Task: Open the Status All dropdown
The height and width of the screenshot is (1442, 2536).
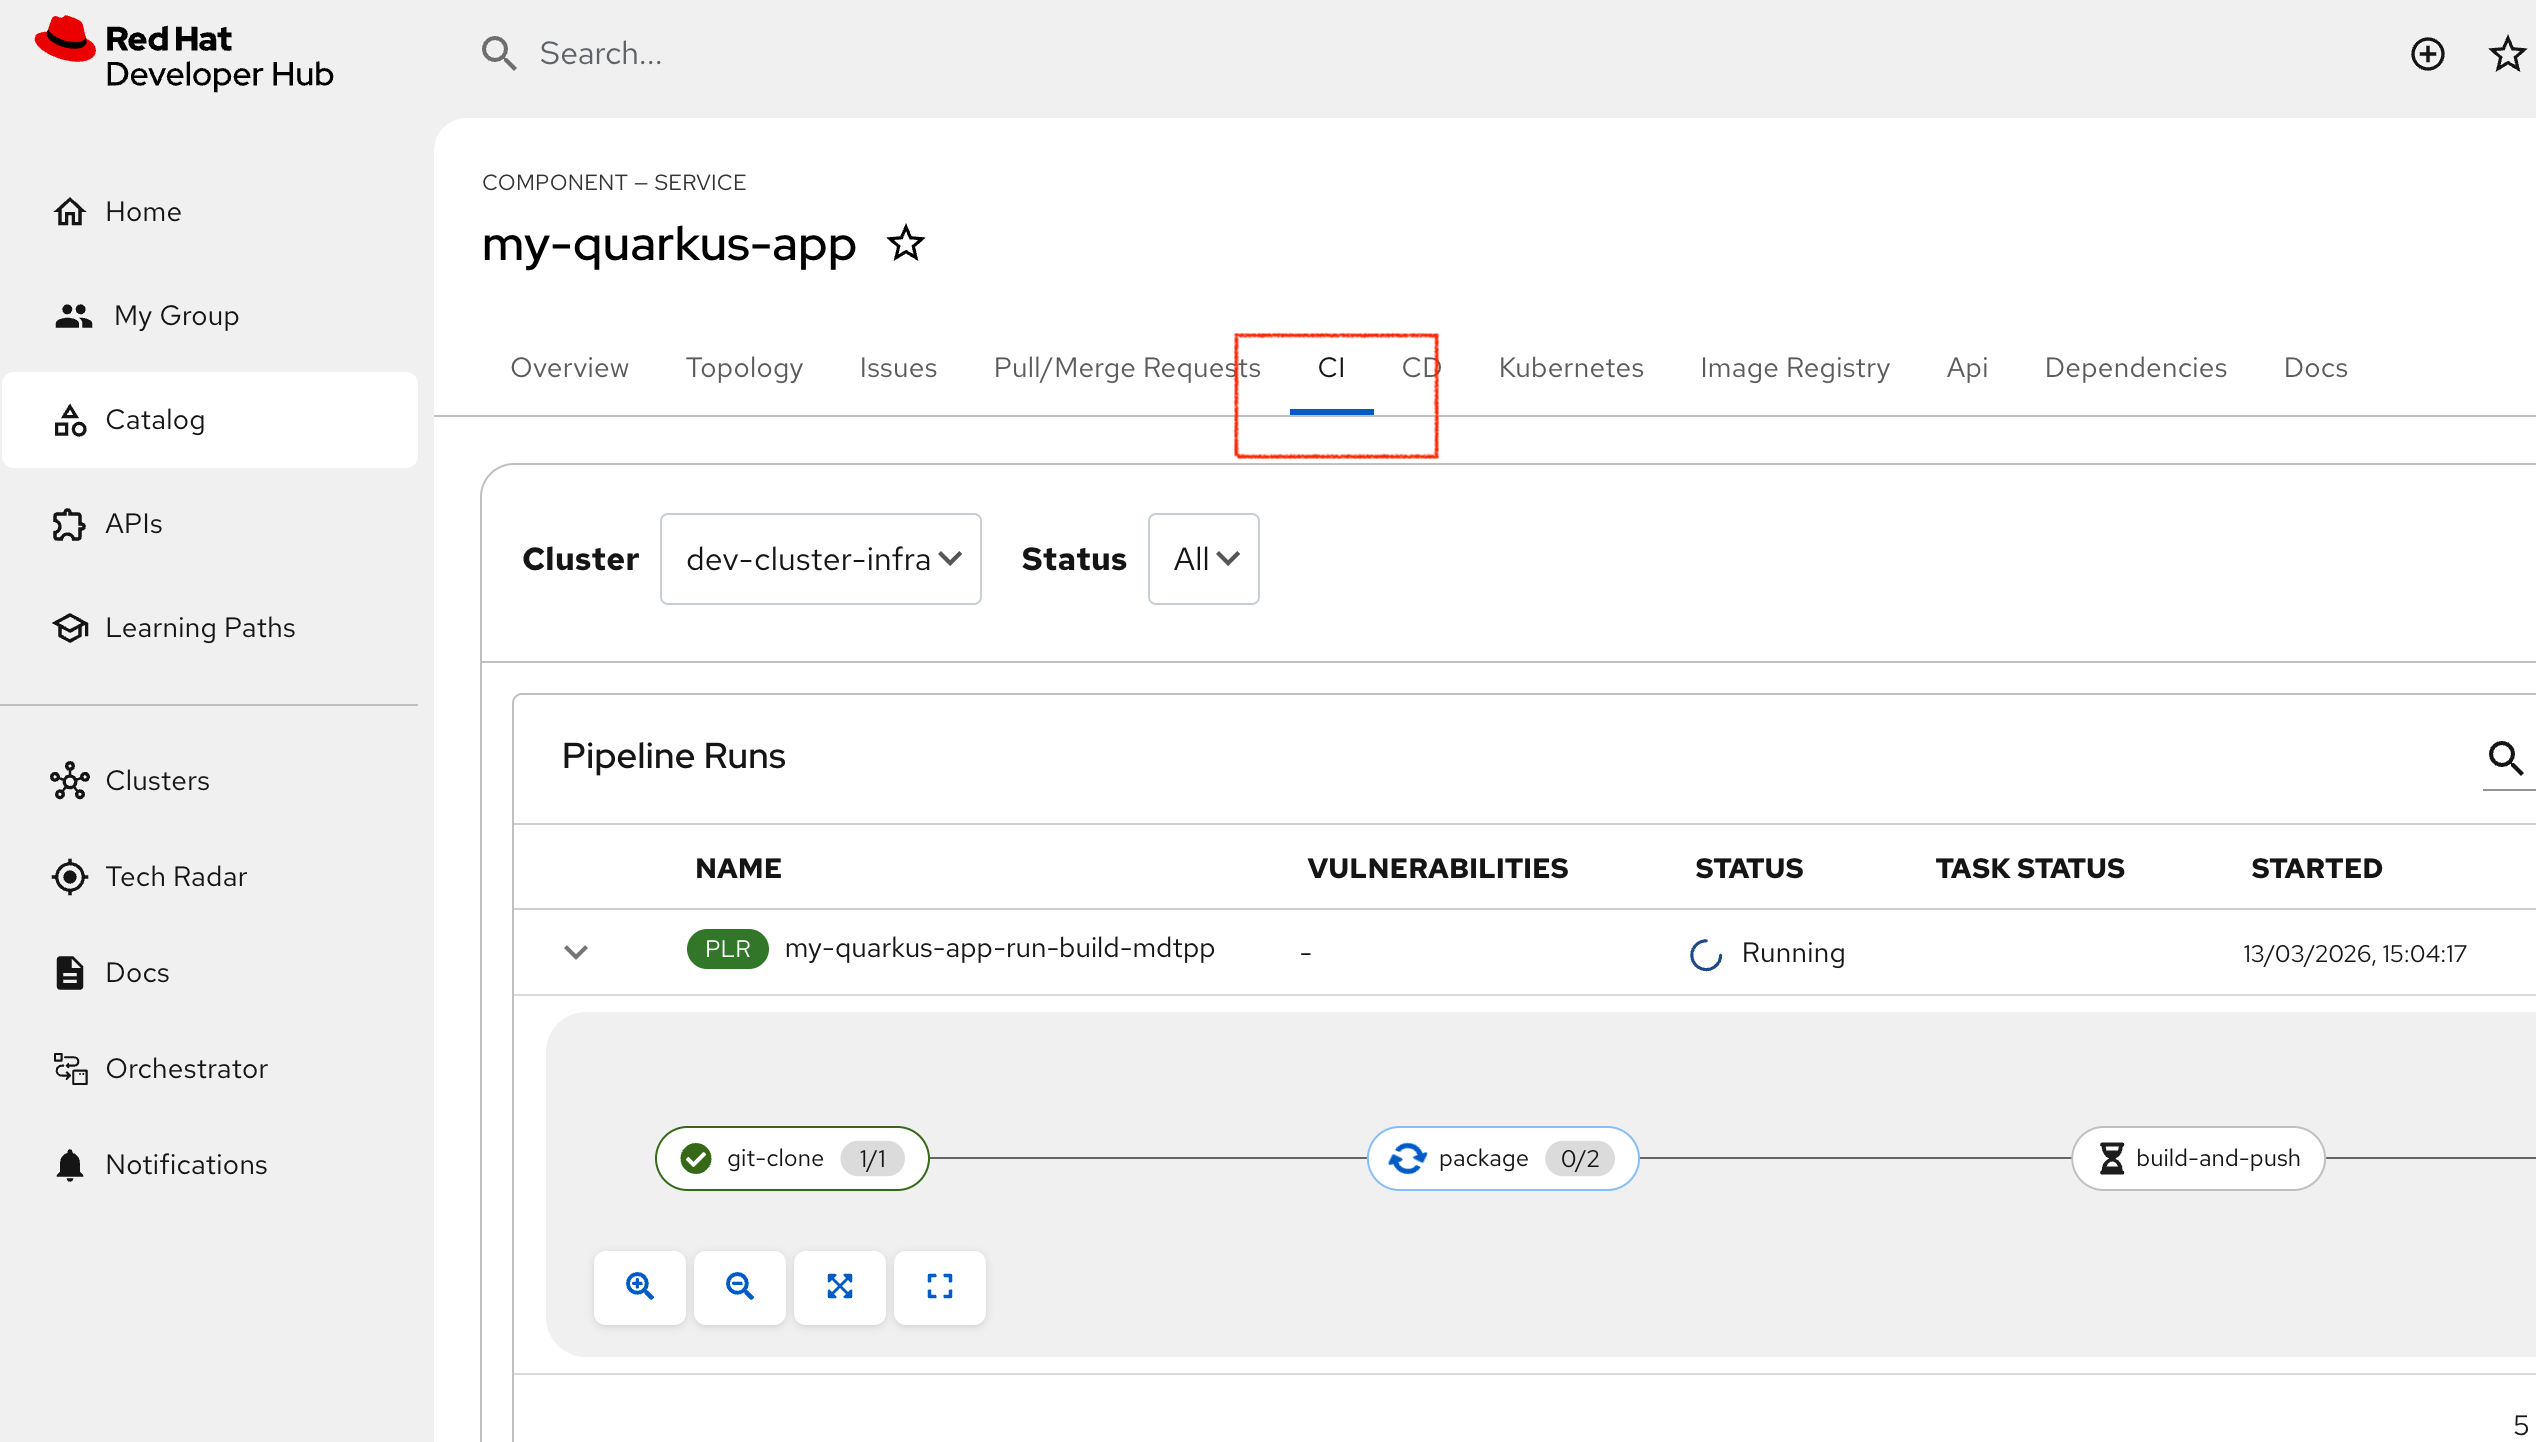Action: click(x=1203, y=559)
